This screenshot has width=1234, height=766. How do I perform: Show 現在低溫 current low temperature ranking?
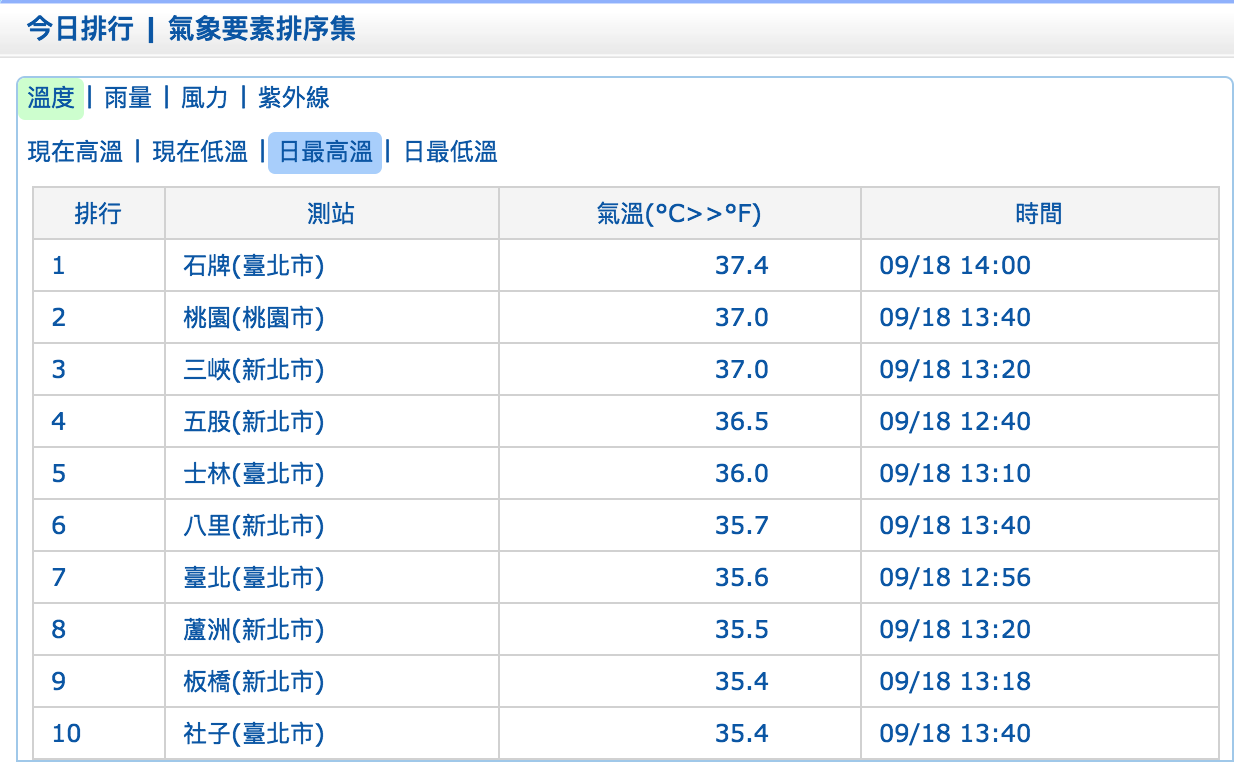click(199, 152)
